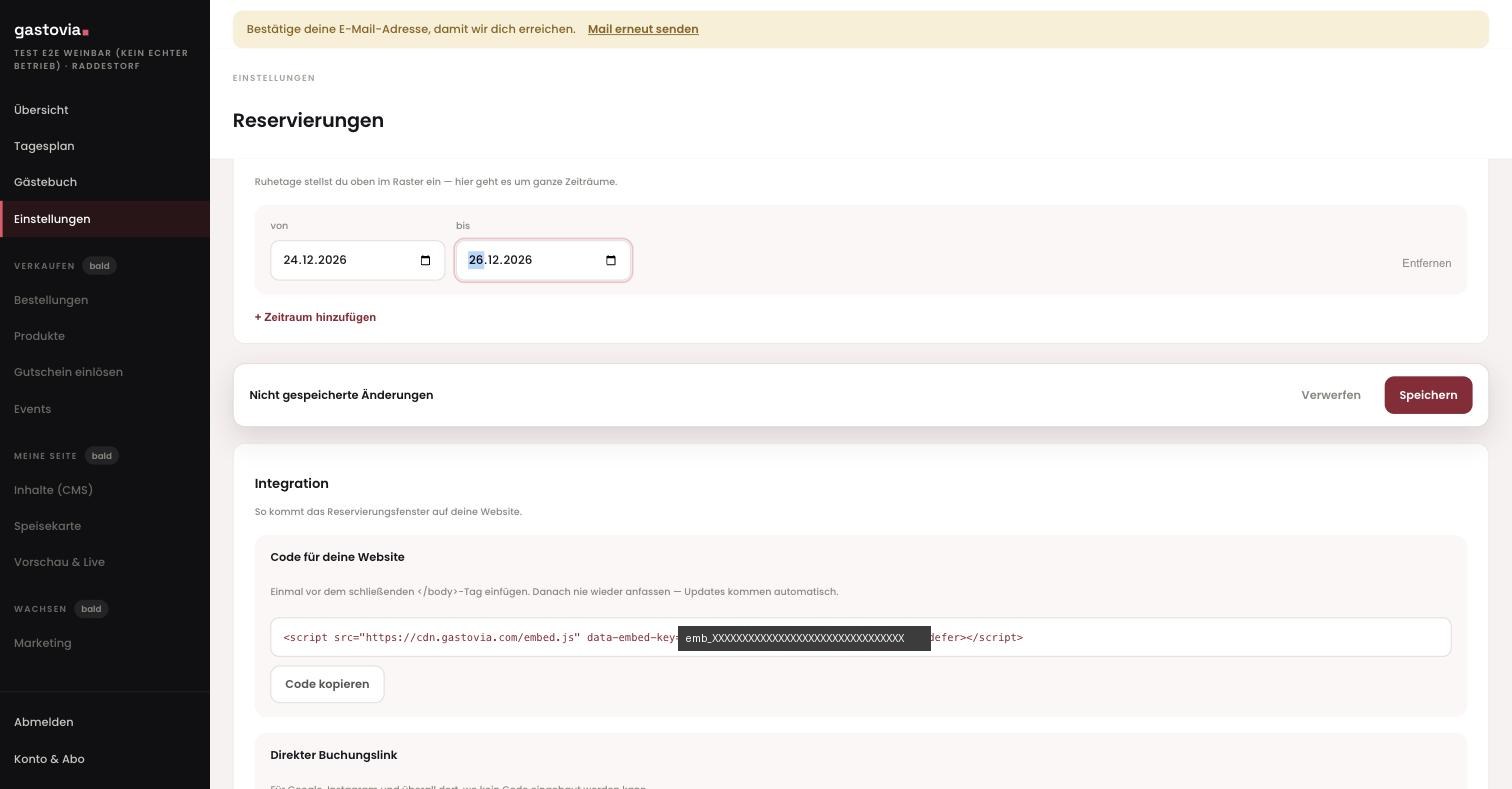Click the 'bald' badge next to Wachsen
1512x789 pixels.
click(91, 609)
